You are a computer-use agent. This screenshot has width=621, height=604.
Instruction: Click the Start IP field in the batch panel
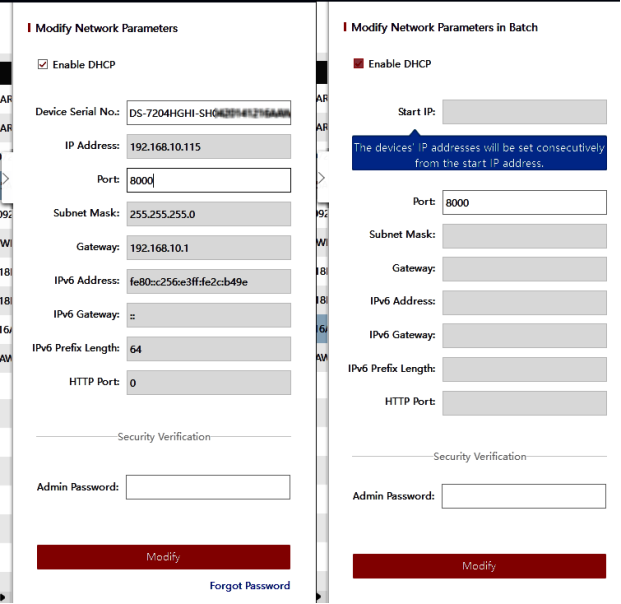[524, 112]
